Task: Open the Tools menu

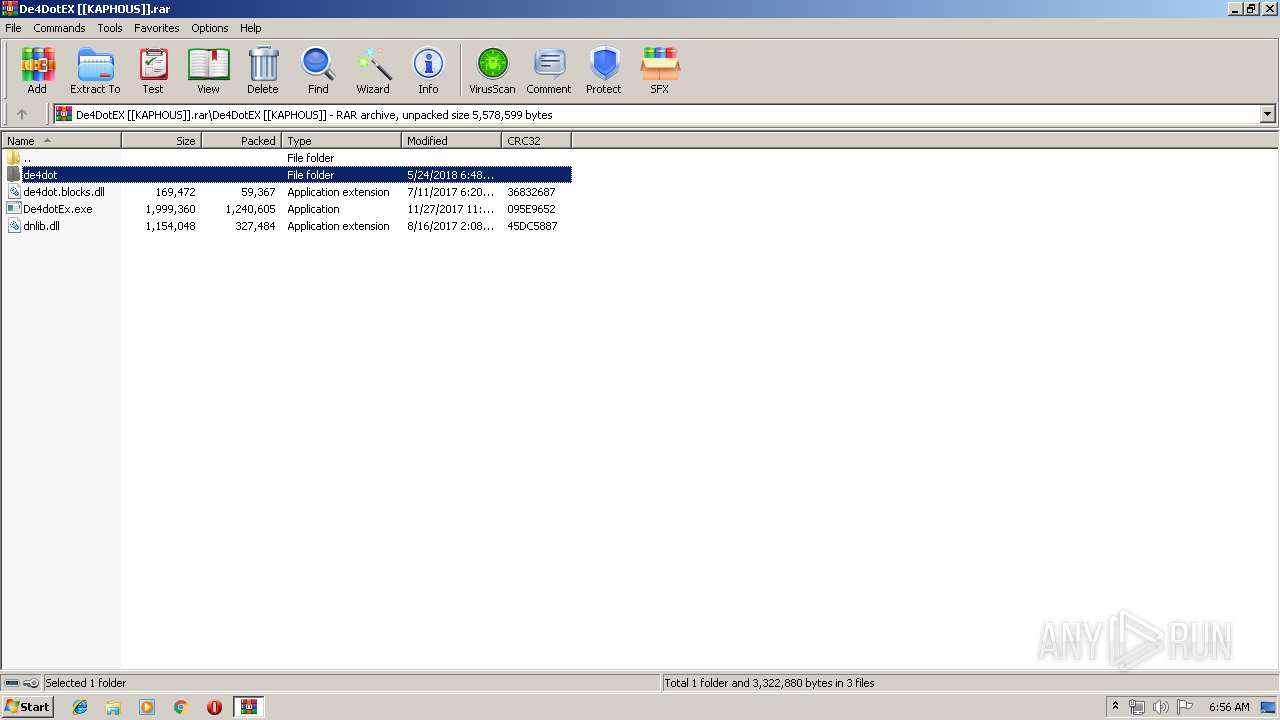Action: pos(110,28)
